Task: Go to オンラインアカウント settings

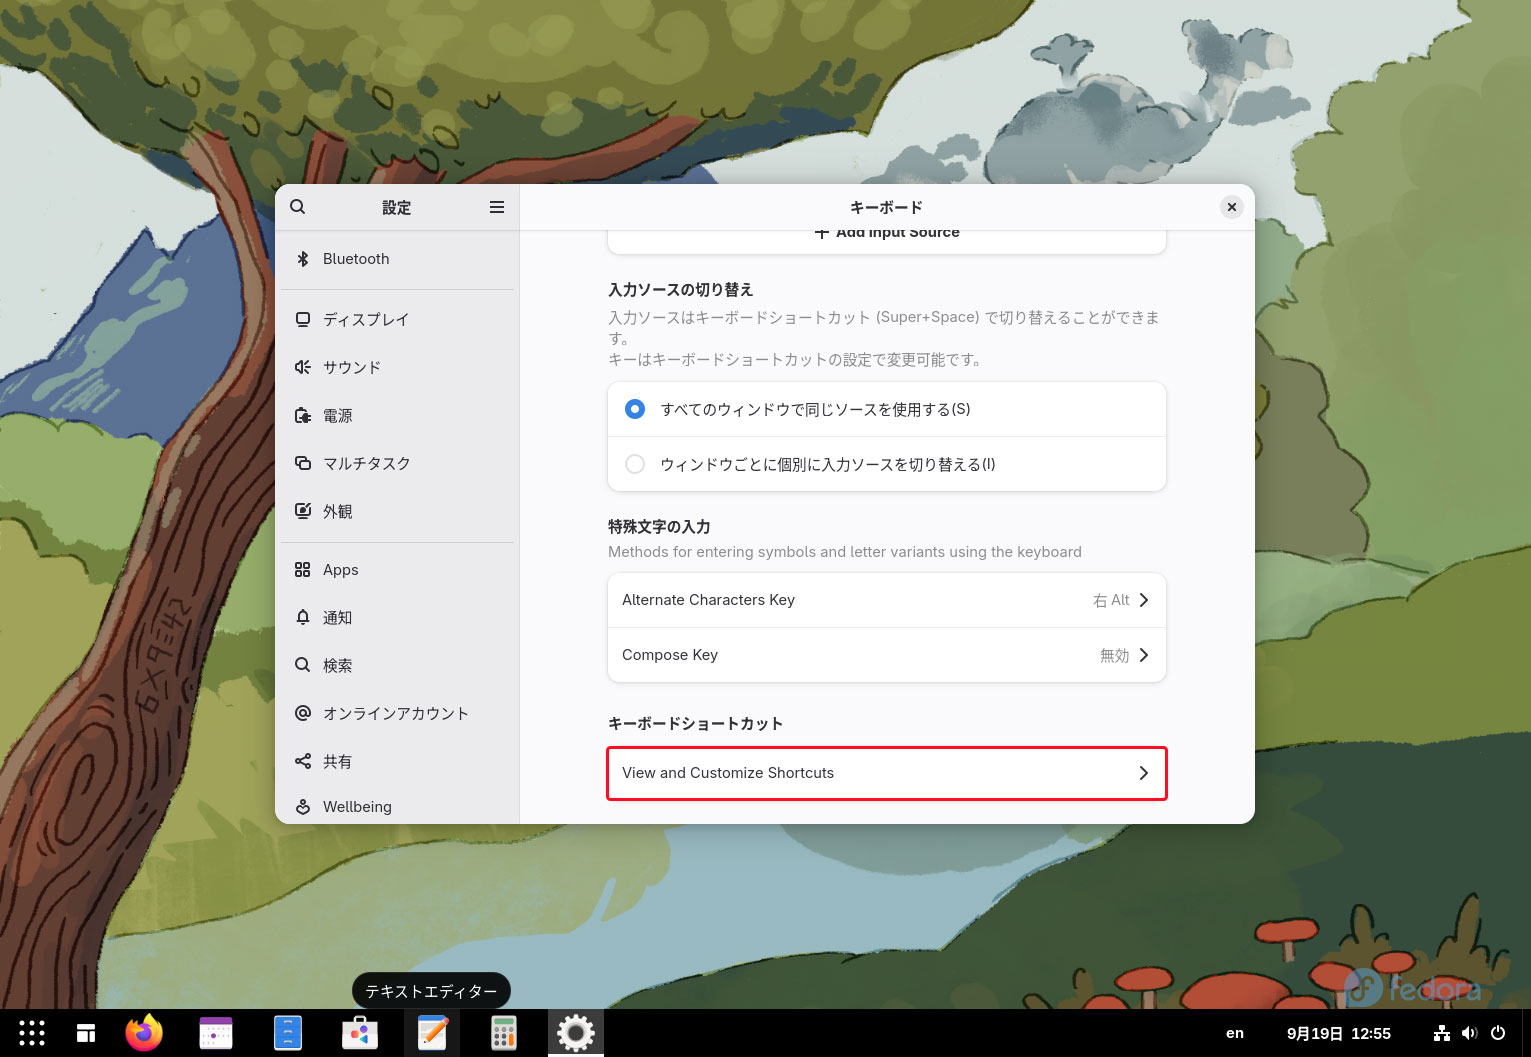Action: pyautogui.click(x=397, y=713)
